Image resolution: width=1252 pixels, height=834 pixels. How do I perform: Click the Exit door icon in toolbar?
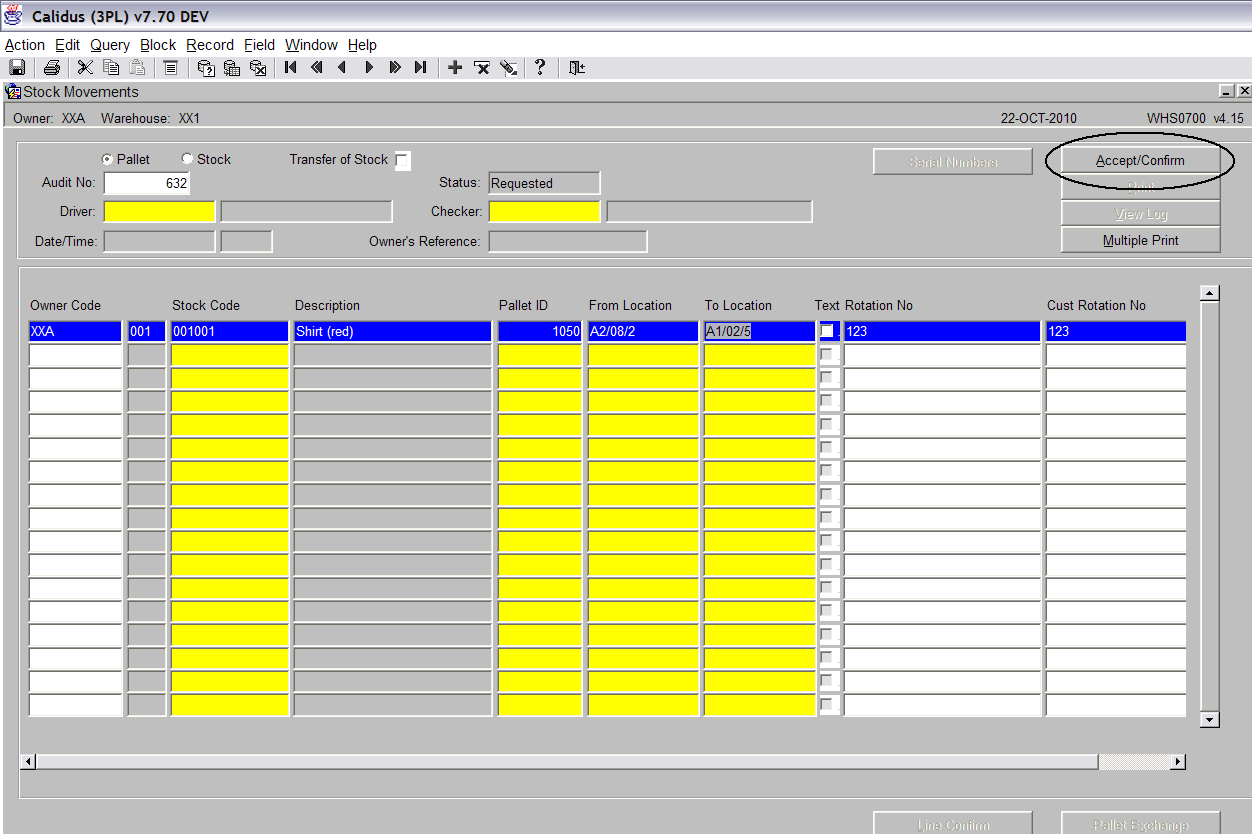click(576, 67)
